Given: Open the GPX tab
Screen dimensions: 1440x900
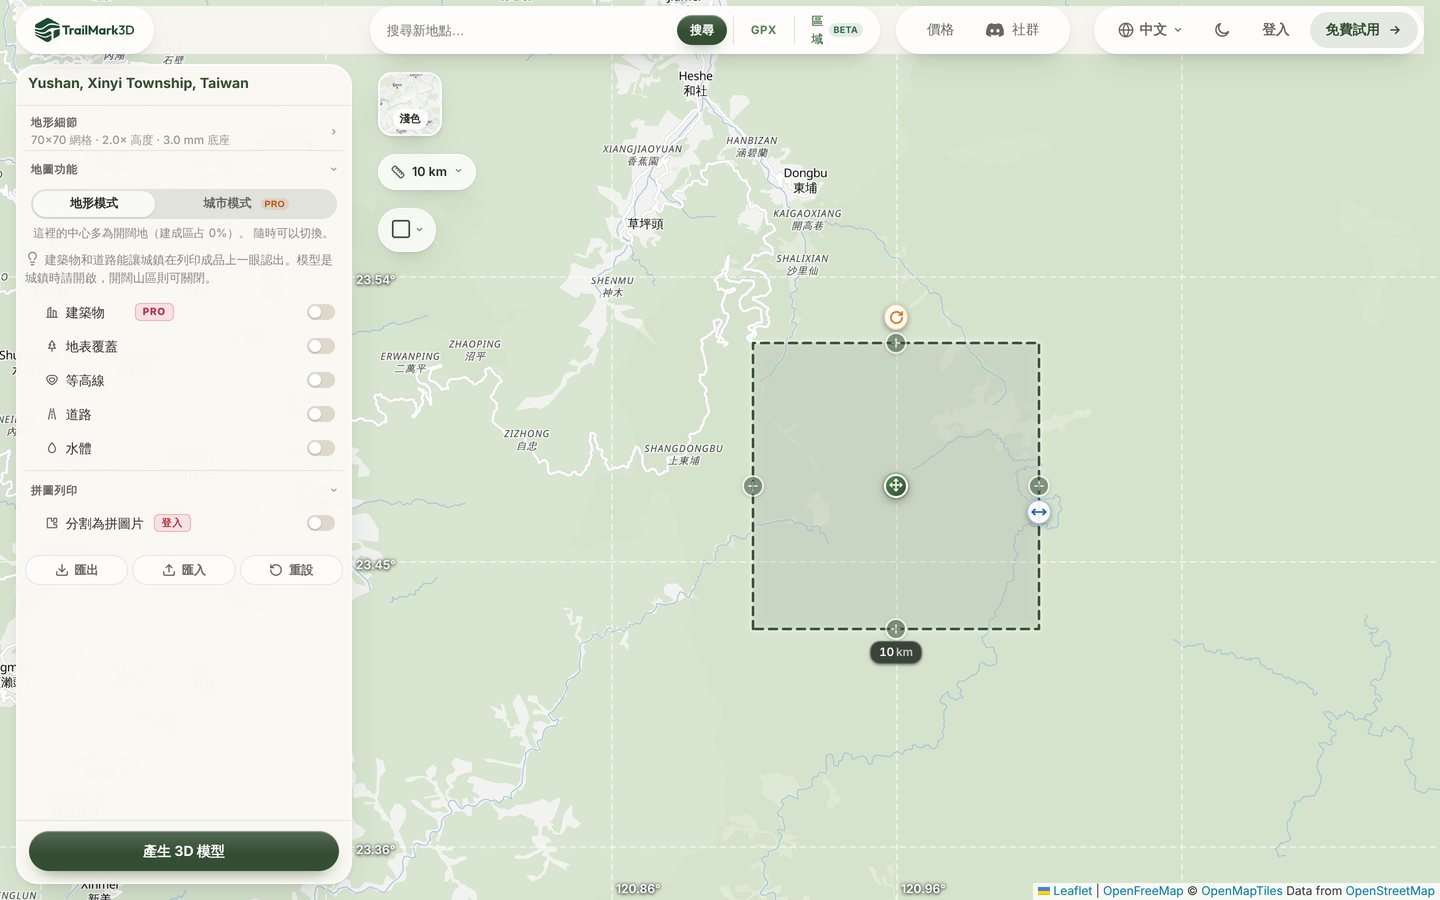Looking at the screenshot, I should (x=764, y=30).
